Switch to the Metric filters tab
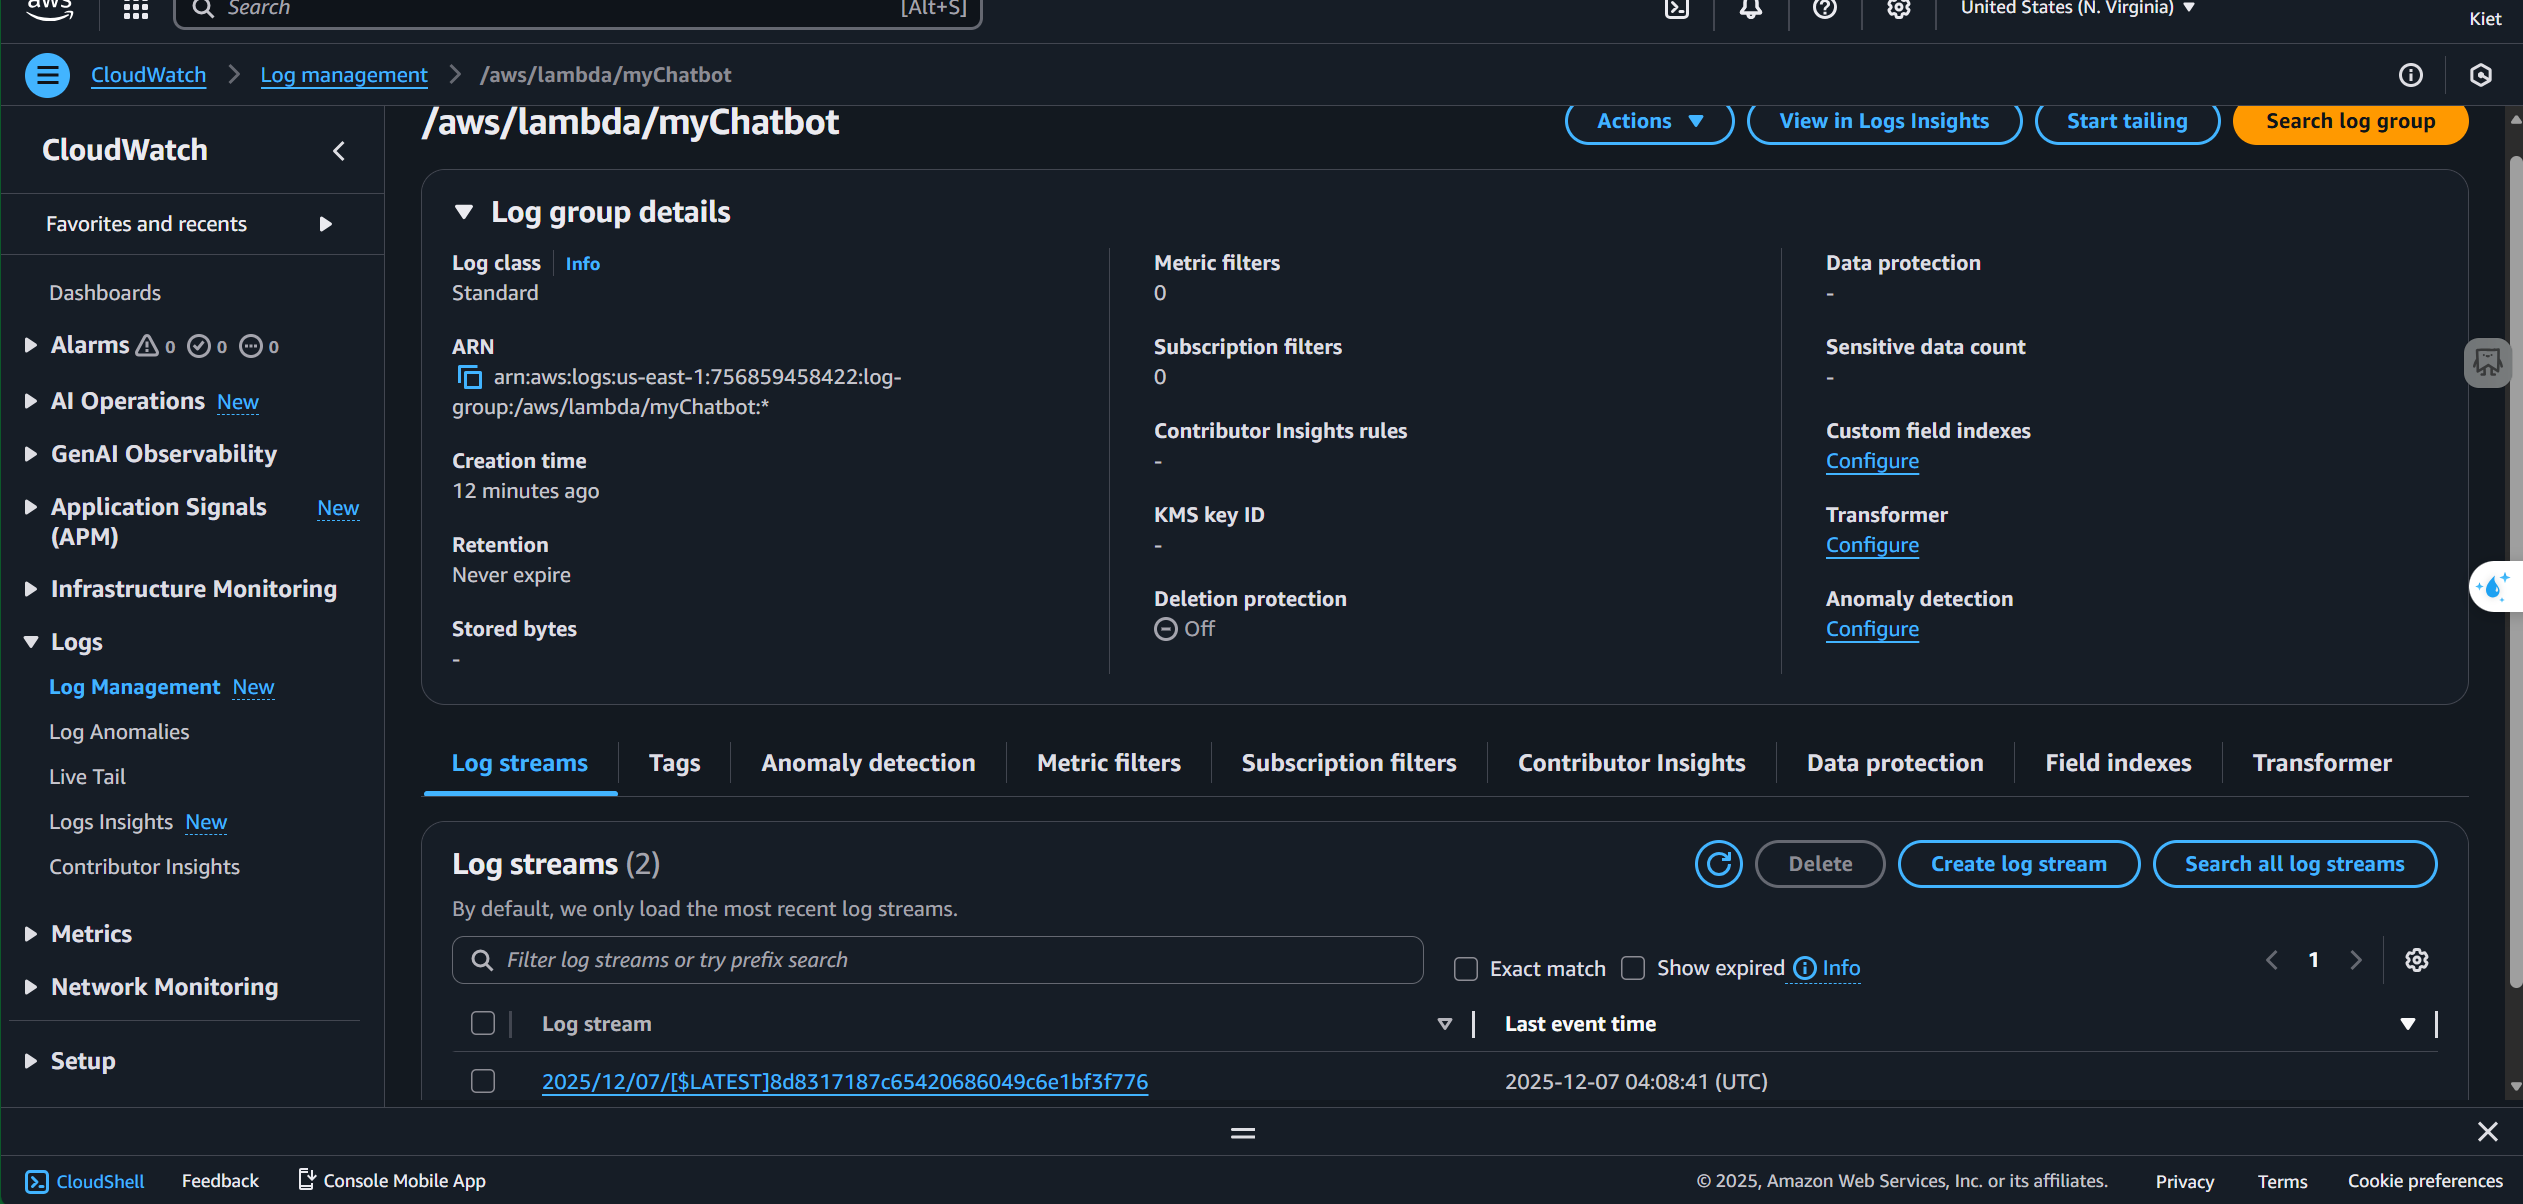The width and height of the screenshot is (2523, 1204). [1108, 763]
